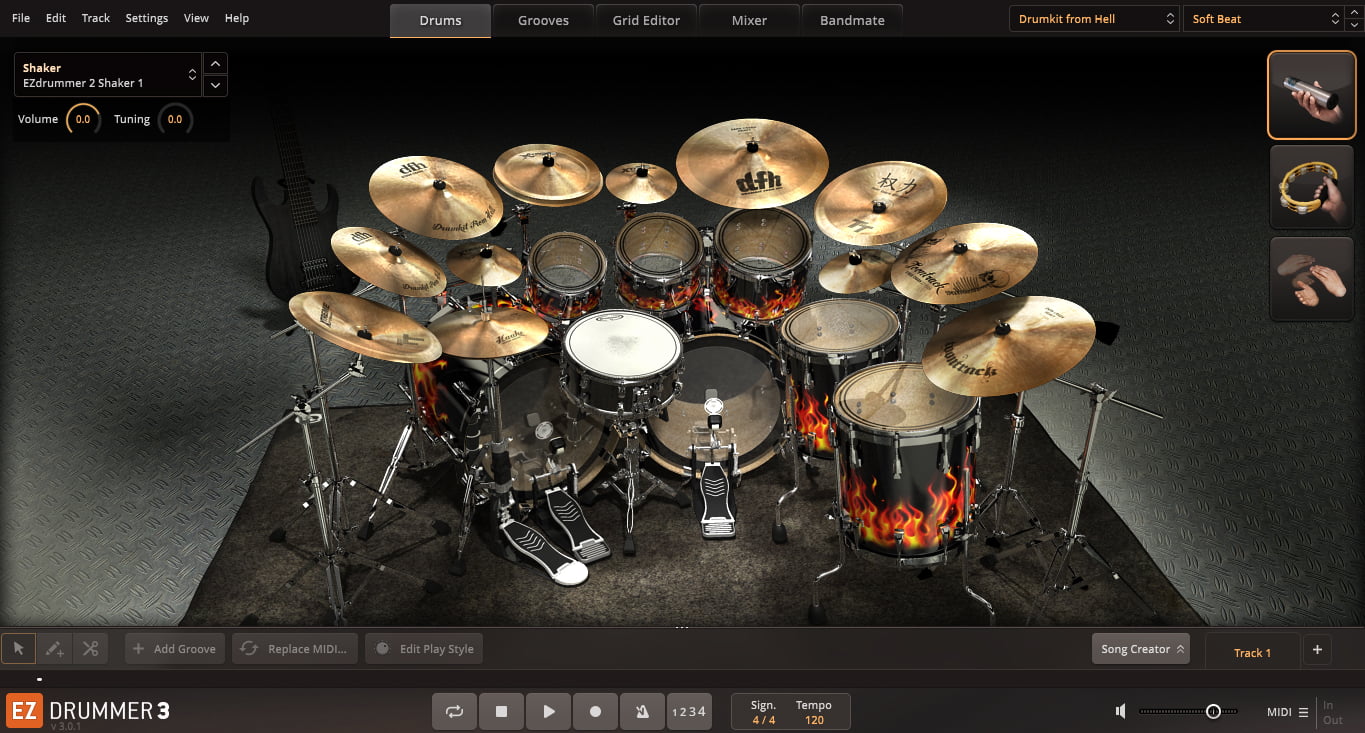Select the Track 1 tab
The image size is (1365, 733).
tap(1252, 652)
